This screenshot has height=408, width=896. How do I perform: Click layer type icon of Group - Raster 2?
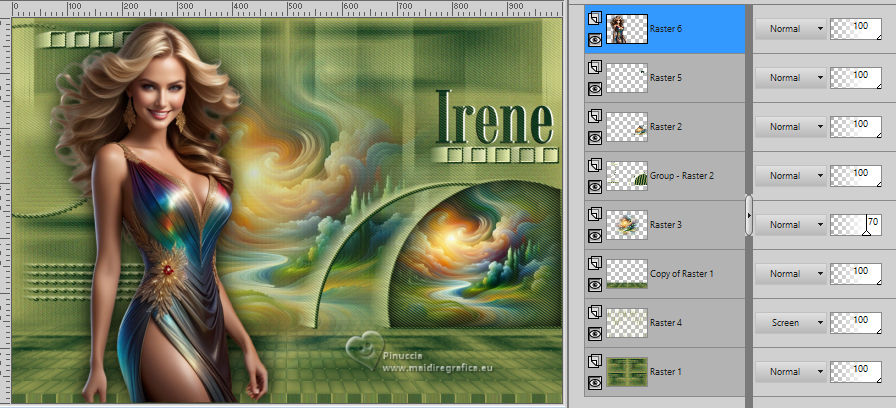[595, 166]
